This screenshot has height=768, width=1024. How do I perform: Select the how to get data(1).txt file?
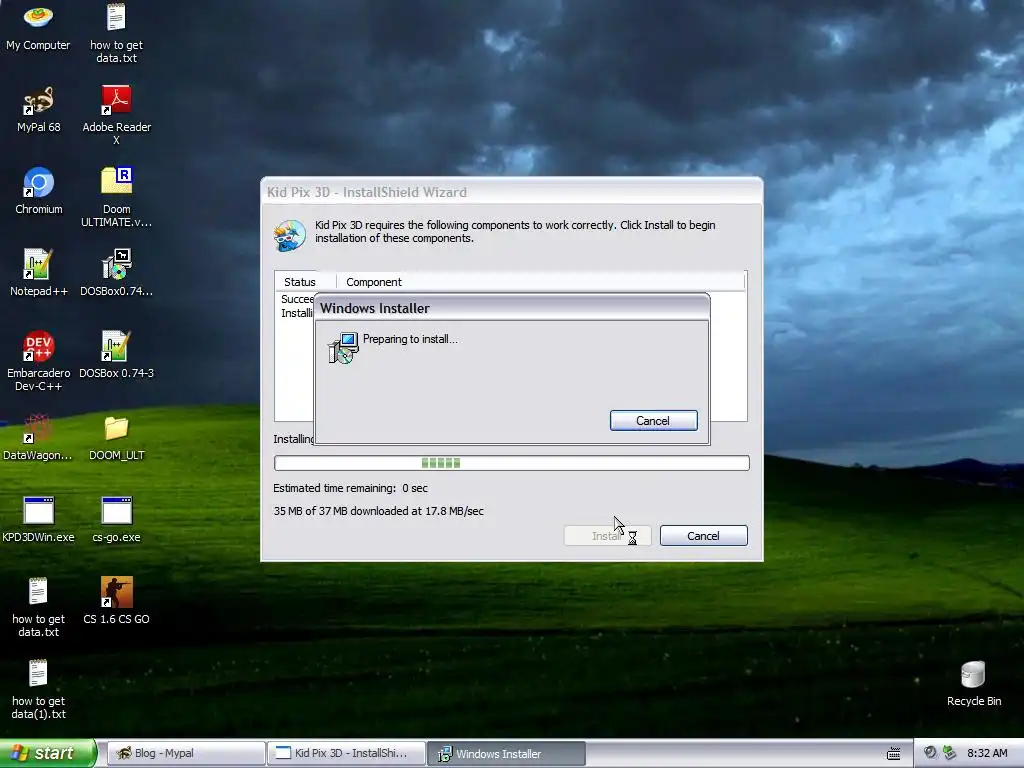(38, 690)
